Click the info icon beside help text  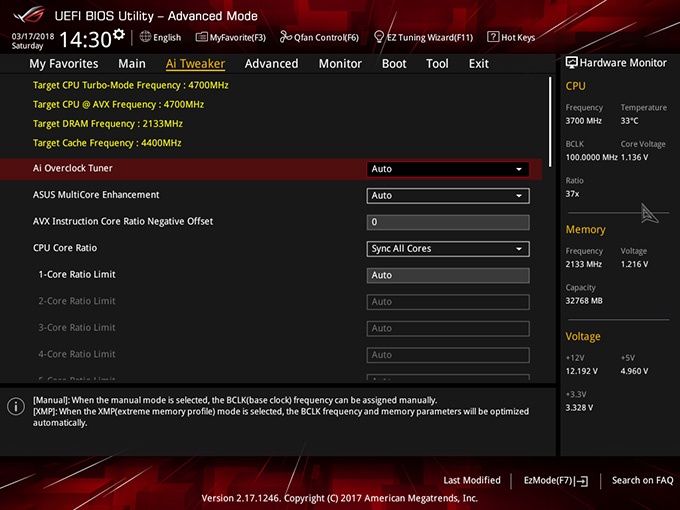coord(16,407)
